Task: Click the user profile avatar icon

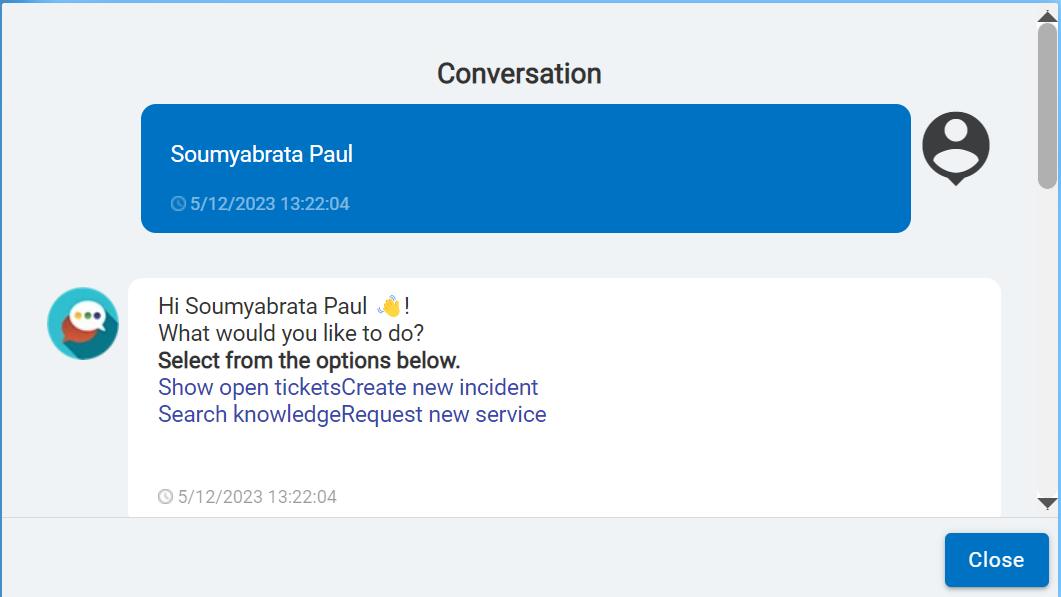Action: coord(955,147)
